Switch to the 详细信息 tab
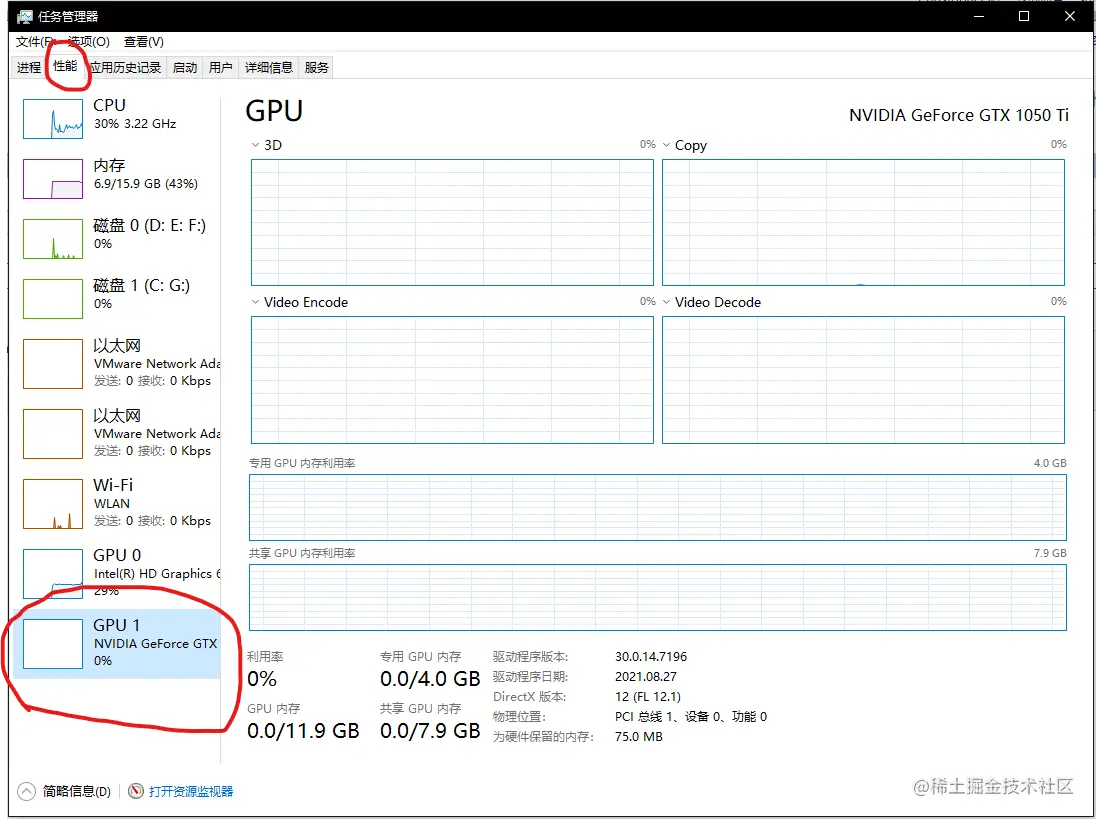The image size is (1096, 819). pyautogui.click(x=268, y=67)
